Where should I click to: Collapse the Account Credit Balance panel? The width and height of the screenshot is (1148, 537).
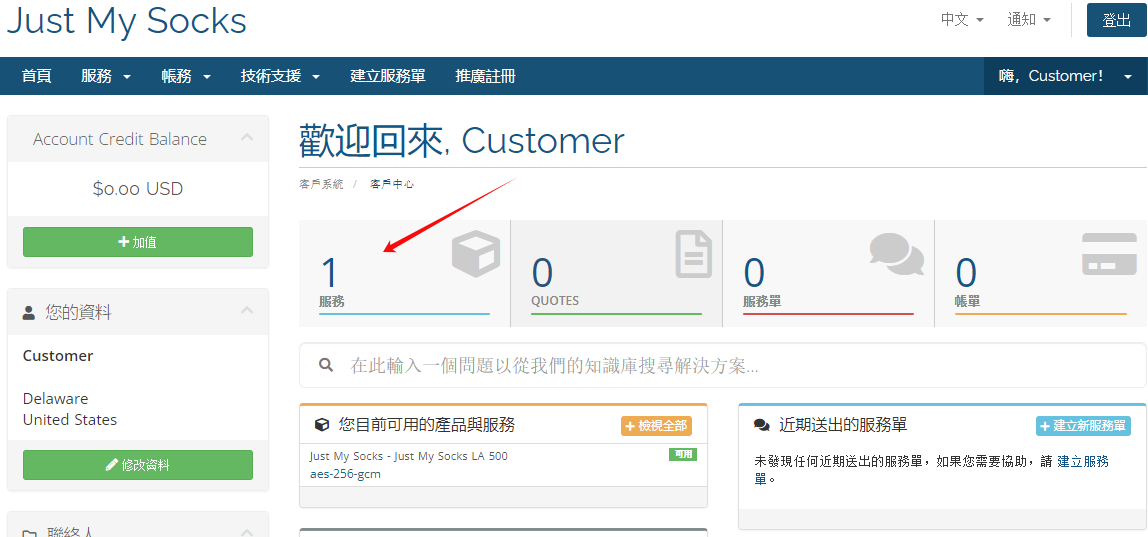click(x=247, y=139)
